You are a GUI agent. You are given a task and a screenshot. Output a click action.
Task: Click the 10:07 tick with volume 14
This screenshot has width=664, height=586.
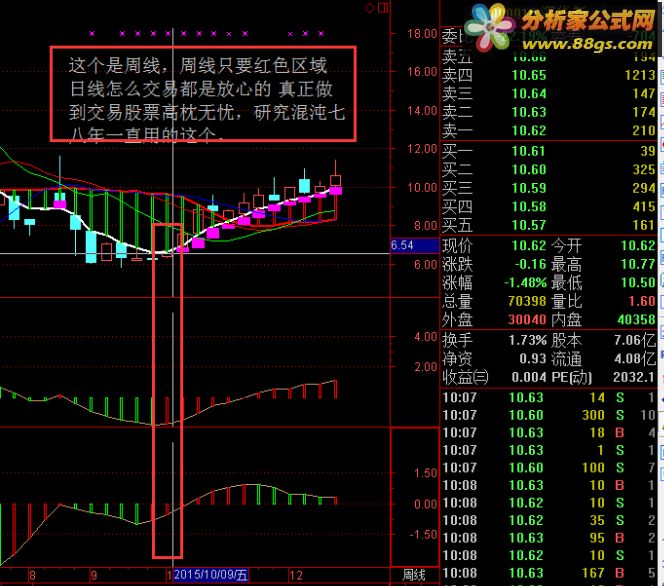pos(549,398)
